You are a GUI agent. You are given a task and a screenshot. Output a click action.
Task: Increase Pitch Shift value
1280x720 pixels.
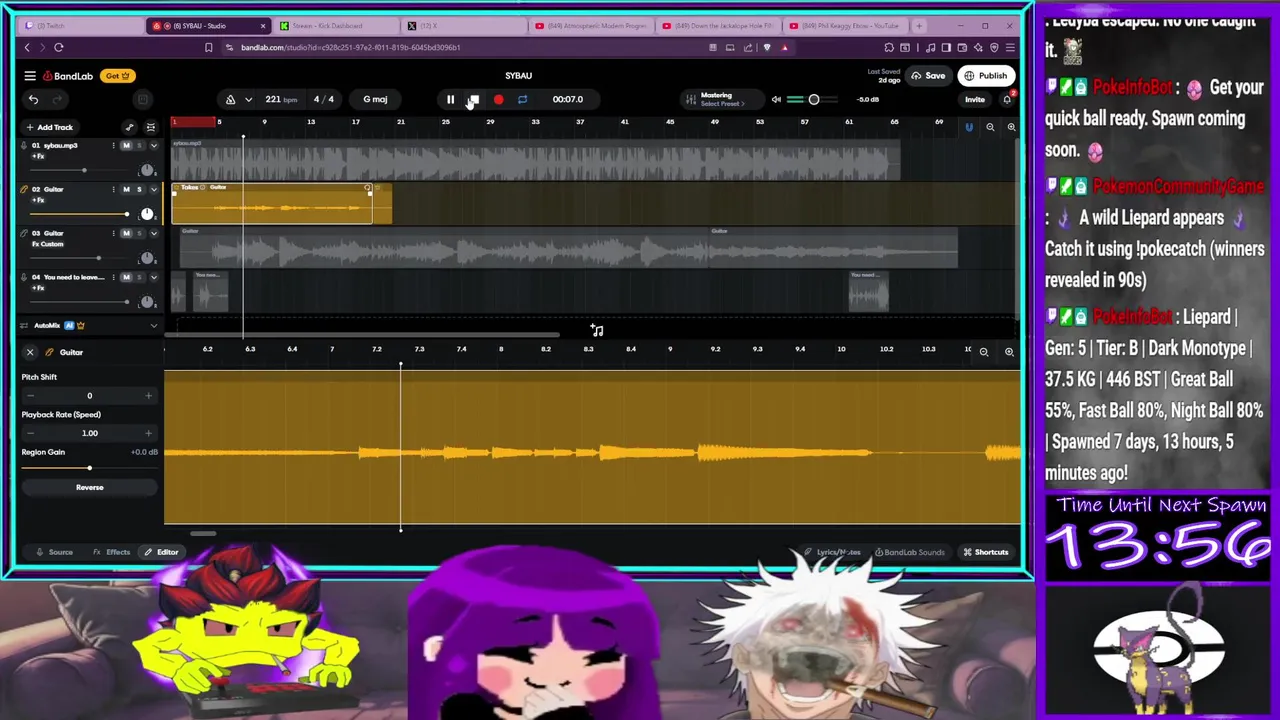(148, 396)
